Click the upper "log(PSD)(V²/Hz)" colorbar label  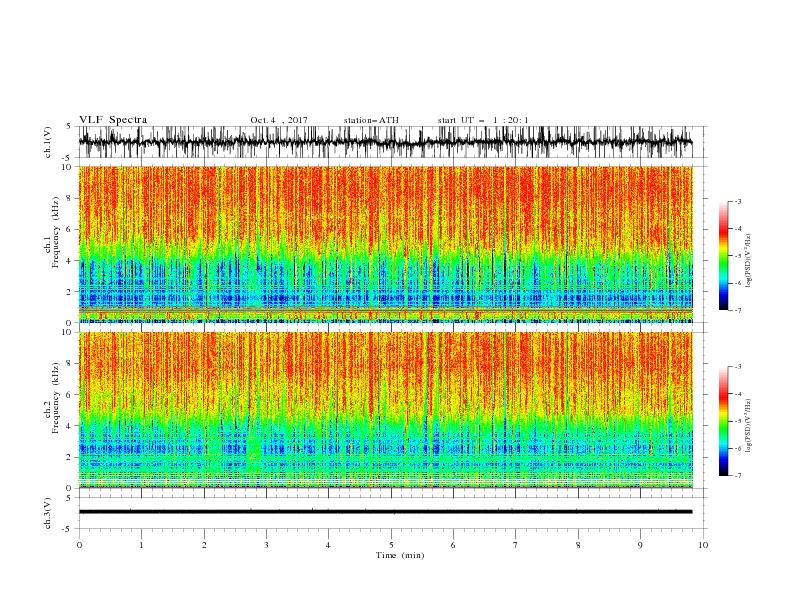pyautogui.click(x=748, y=261)
